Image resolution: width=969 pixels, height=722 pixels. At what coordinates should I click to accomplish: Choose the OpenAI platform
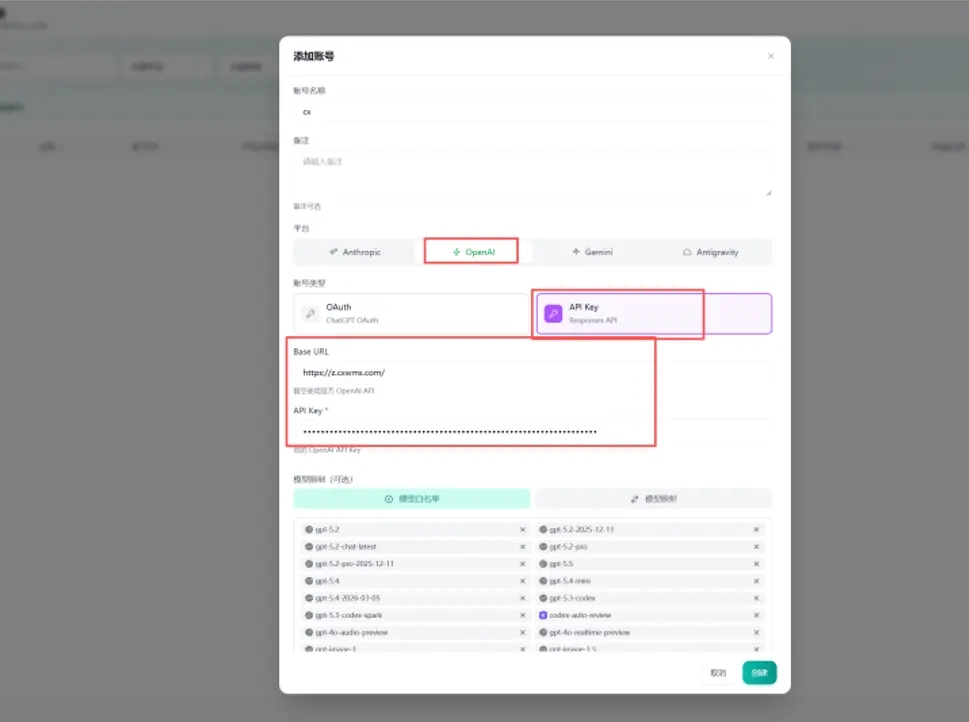[x=473, y=252]
